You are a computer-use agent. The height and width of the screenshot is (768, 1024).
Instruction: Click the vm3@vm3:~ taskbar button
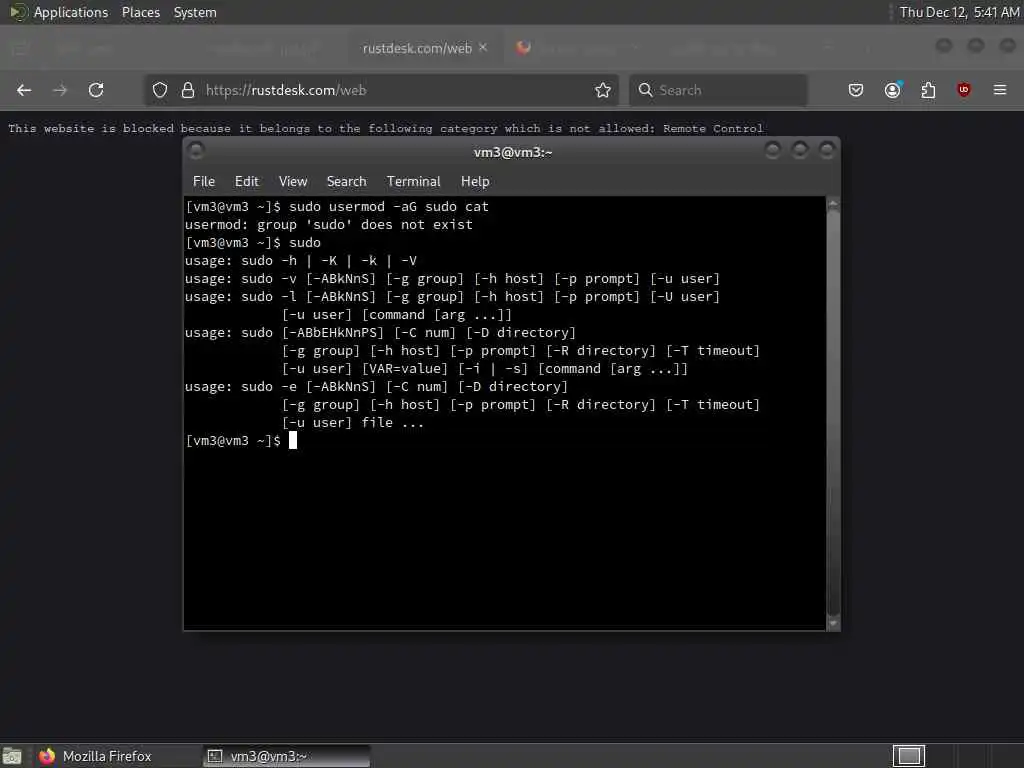point(286,756)
